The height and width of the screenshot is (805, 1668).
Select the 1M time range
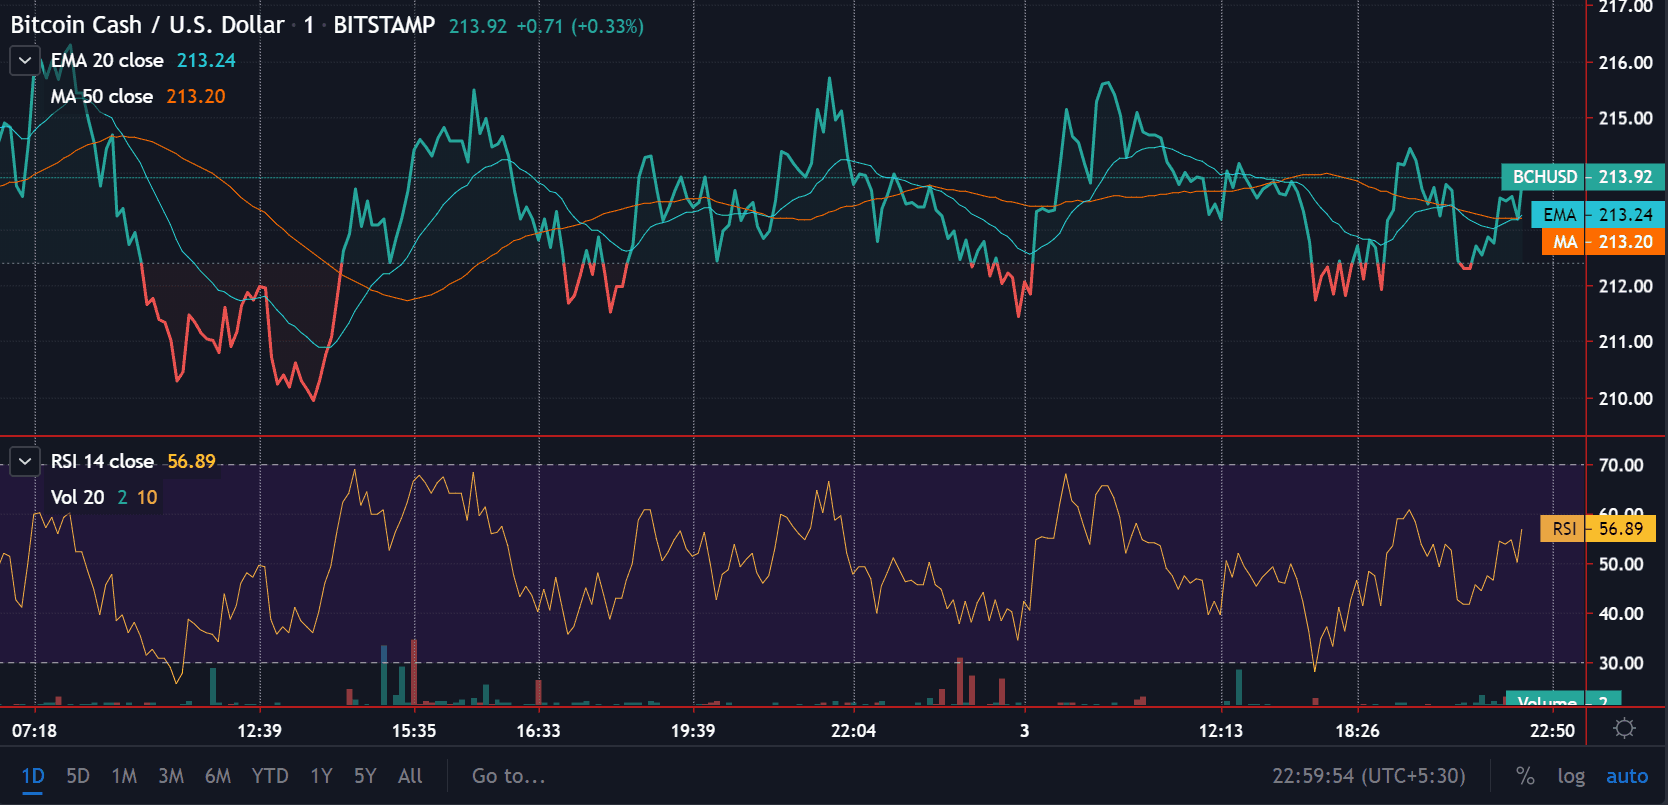[124, 776]
